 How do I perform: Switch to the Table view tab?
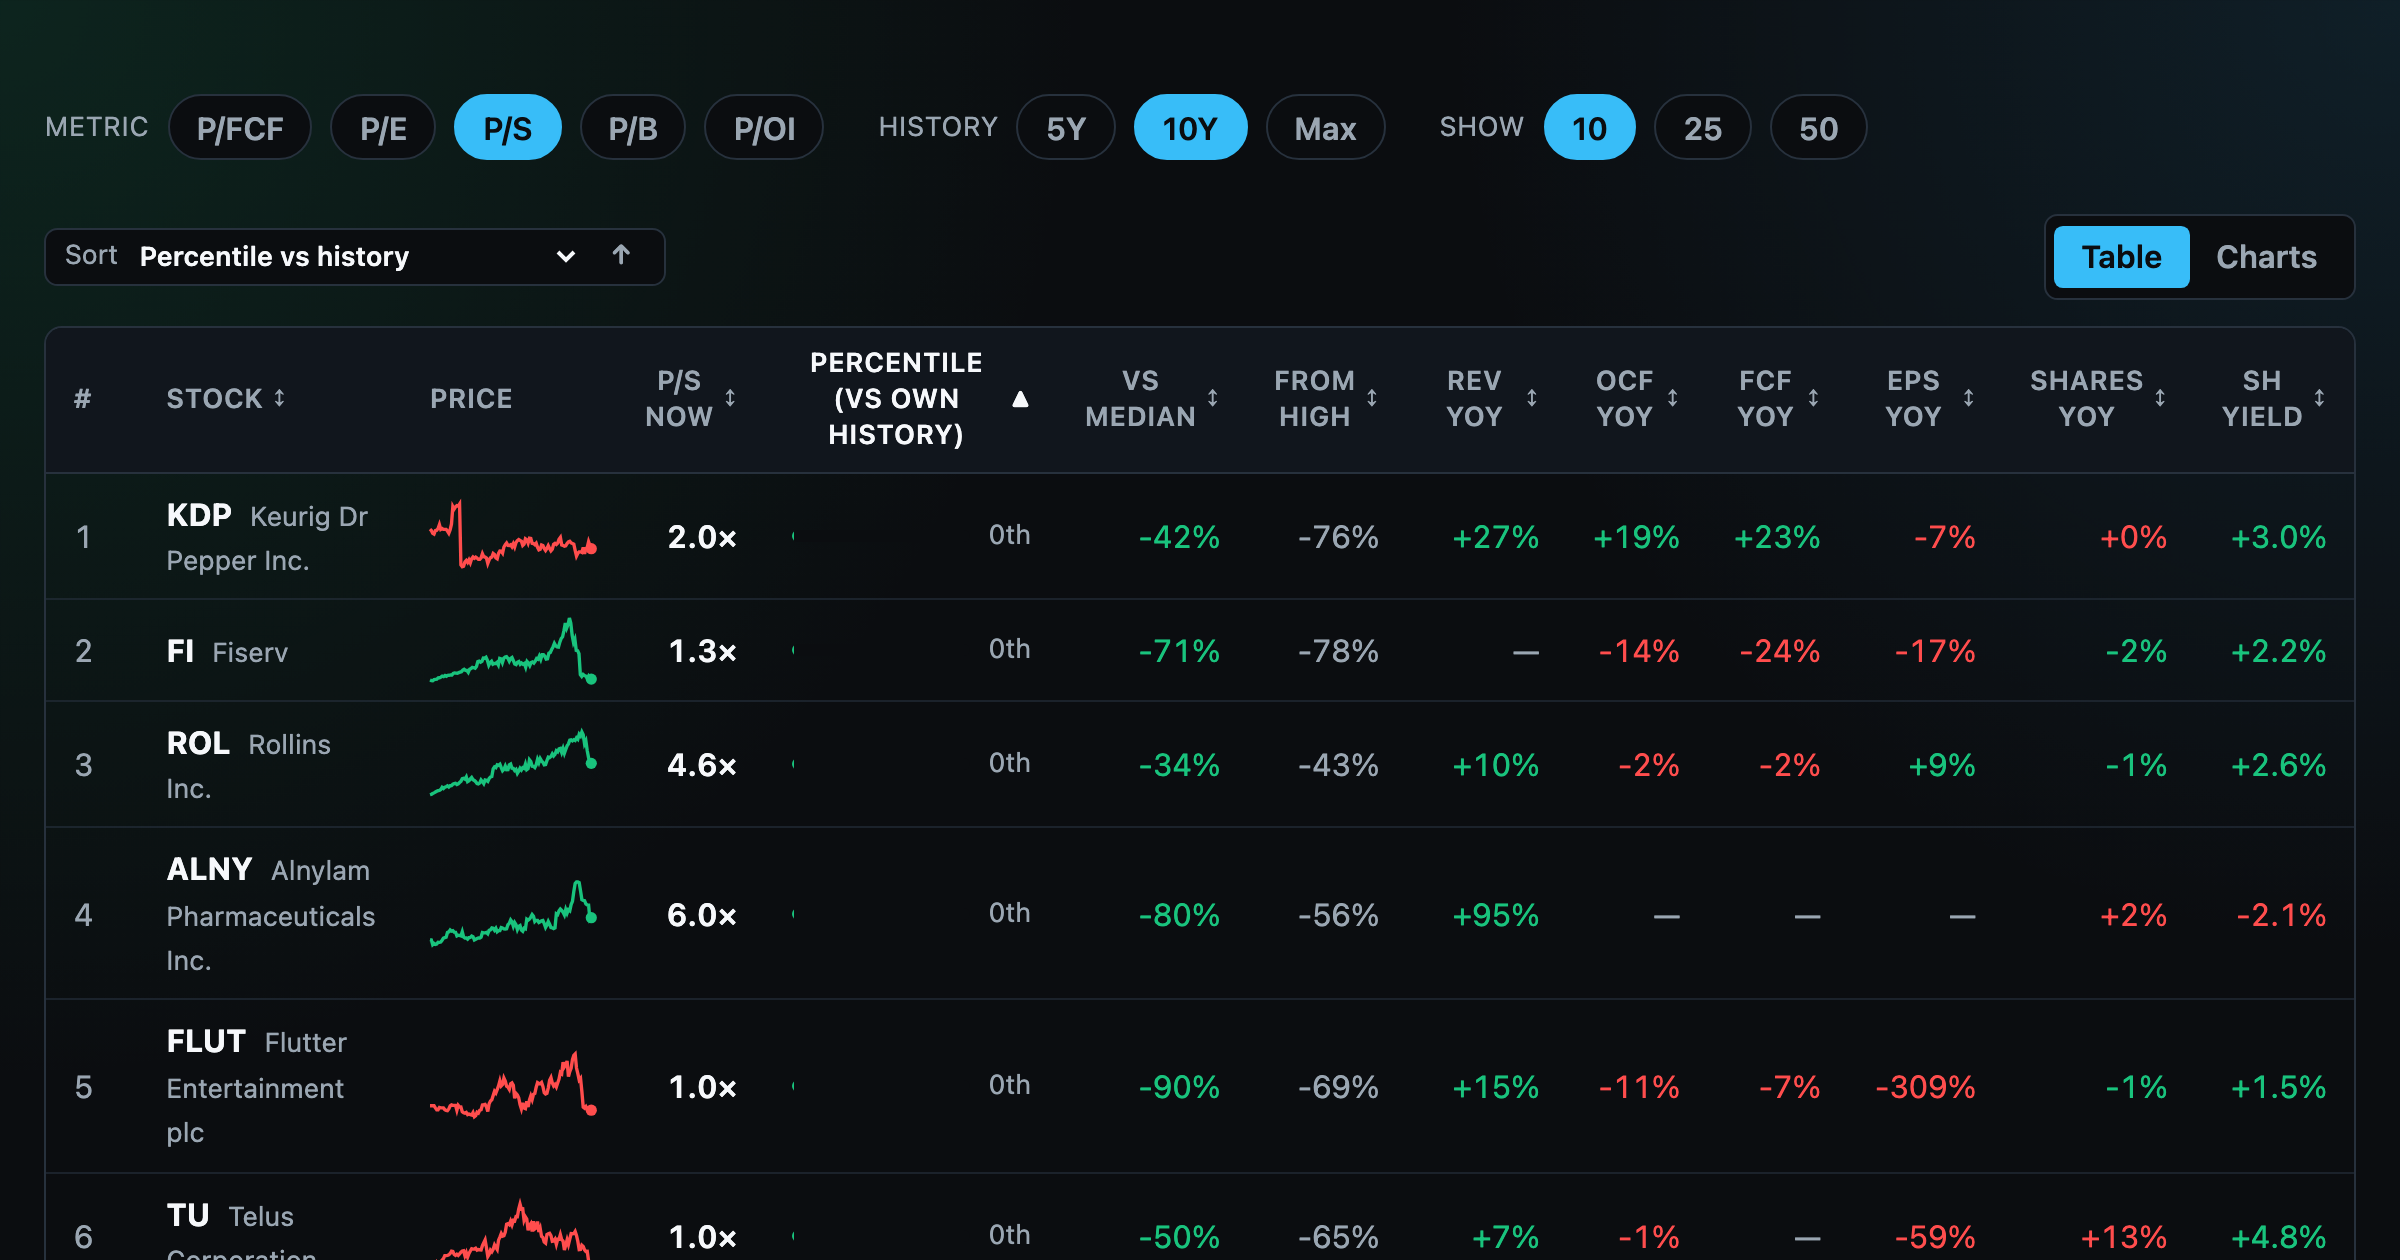pyautogui.click(x=2121, y=257)
